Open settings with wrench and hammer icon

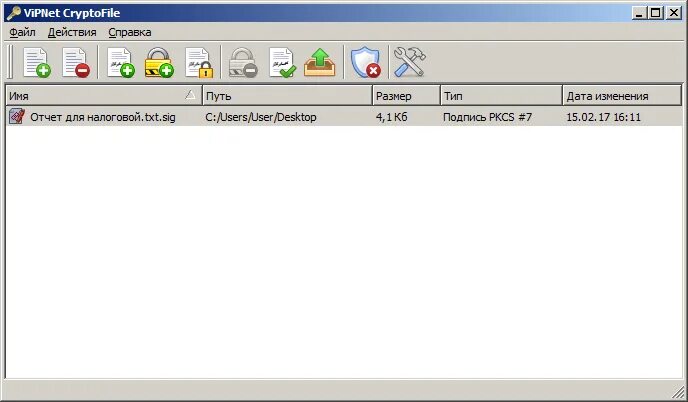coord(409,62)
